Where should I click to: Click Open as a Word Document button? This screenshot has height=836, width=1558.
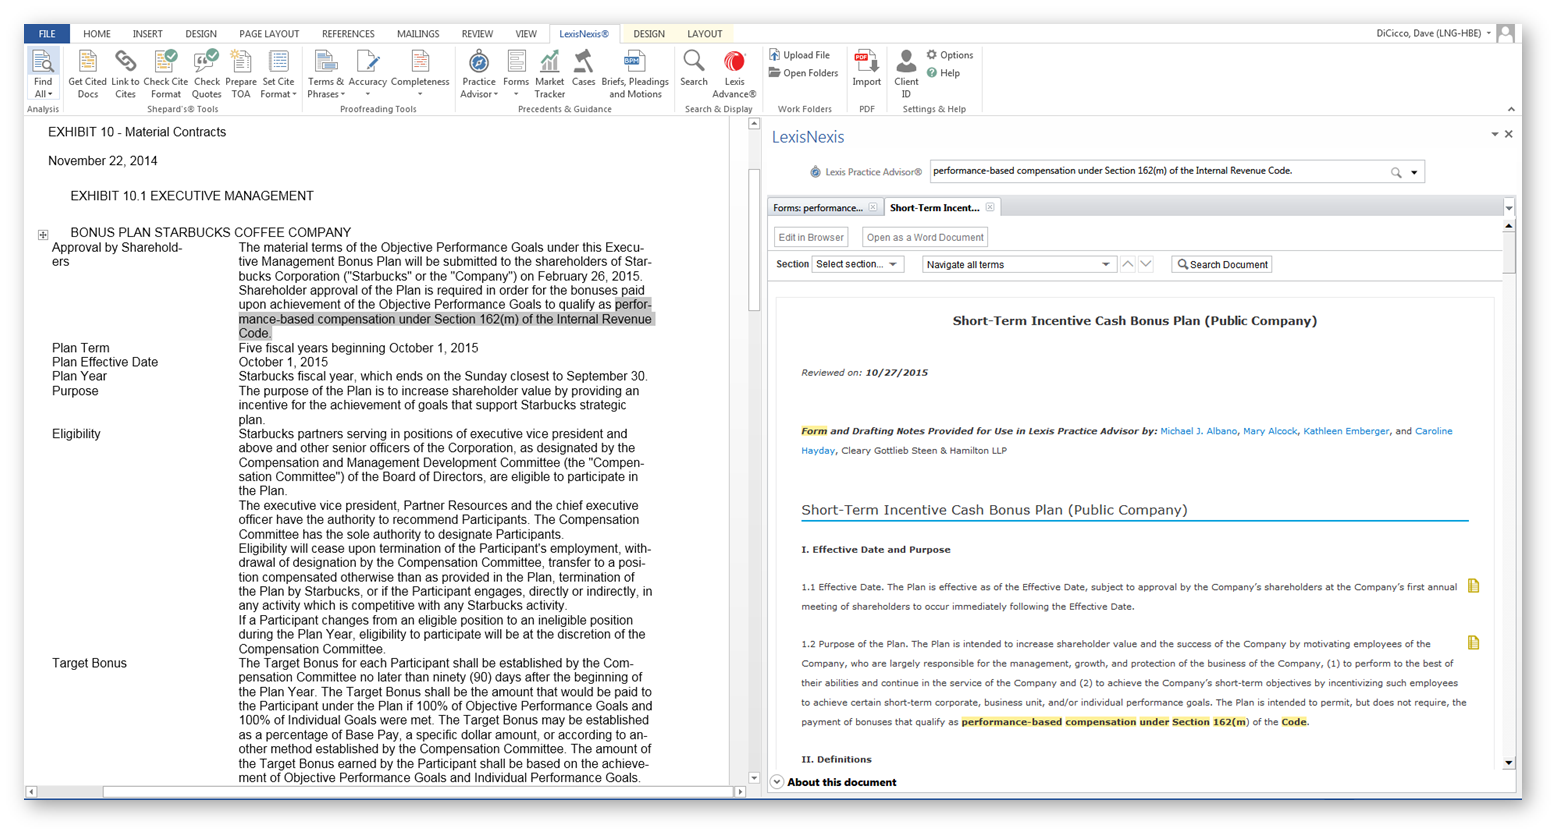925,237
